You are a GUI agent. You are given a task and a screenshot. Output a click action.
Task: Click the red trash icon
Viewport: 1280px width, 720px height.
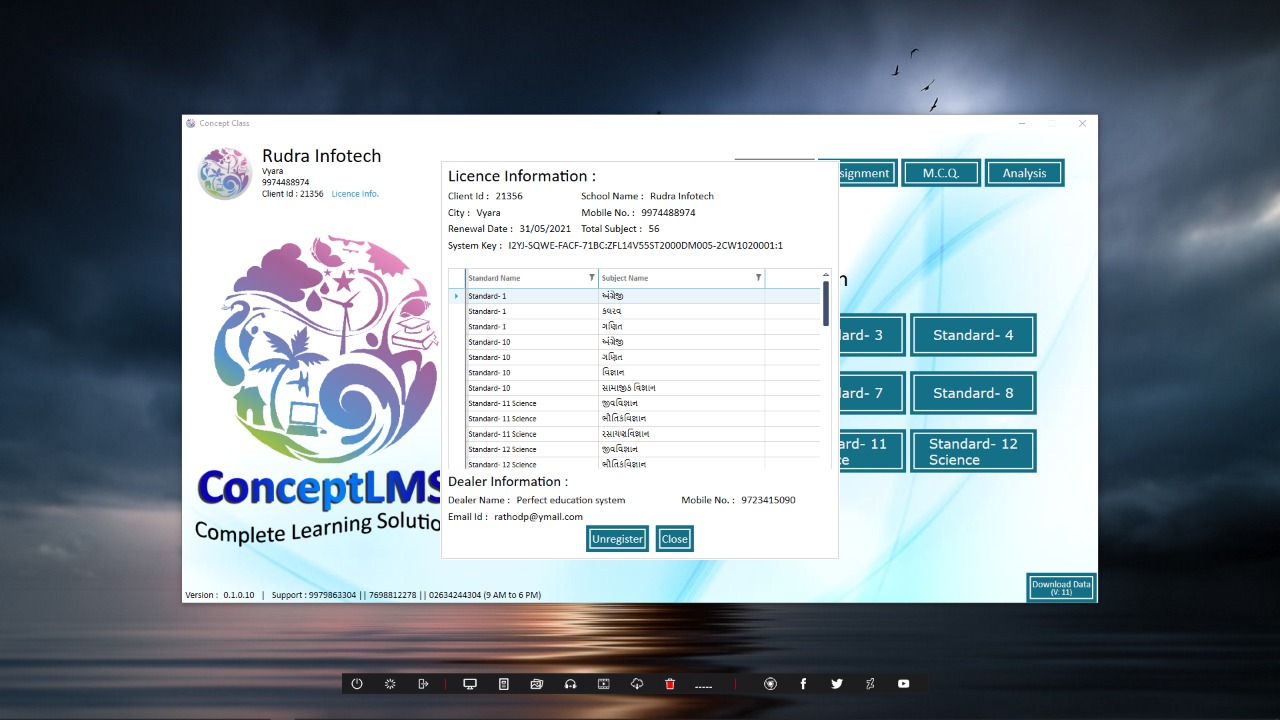670,684
